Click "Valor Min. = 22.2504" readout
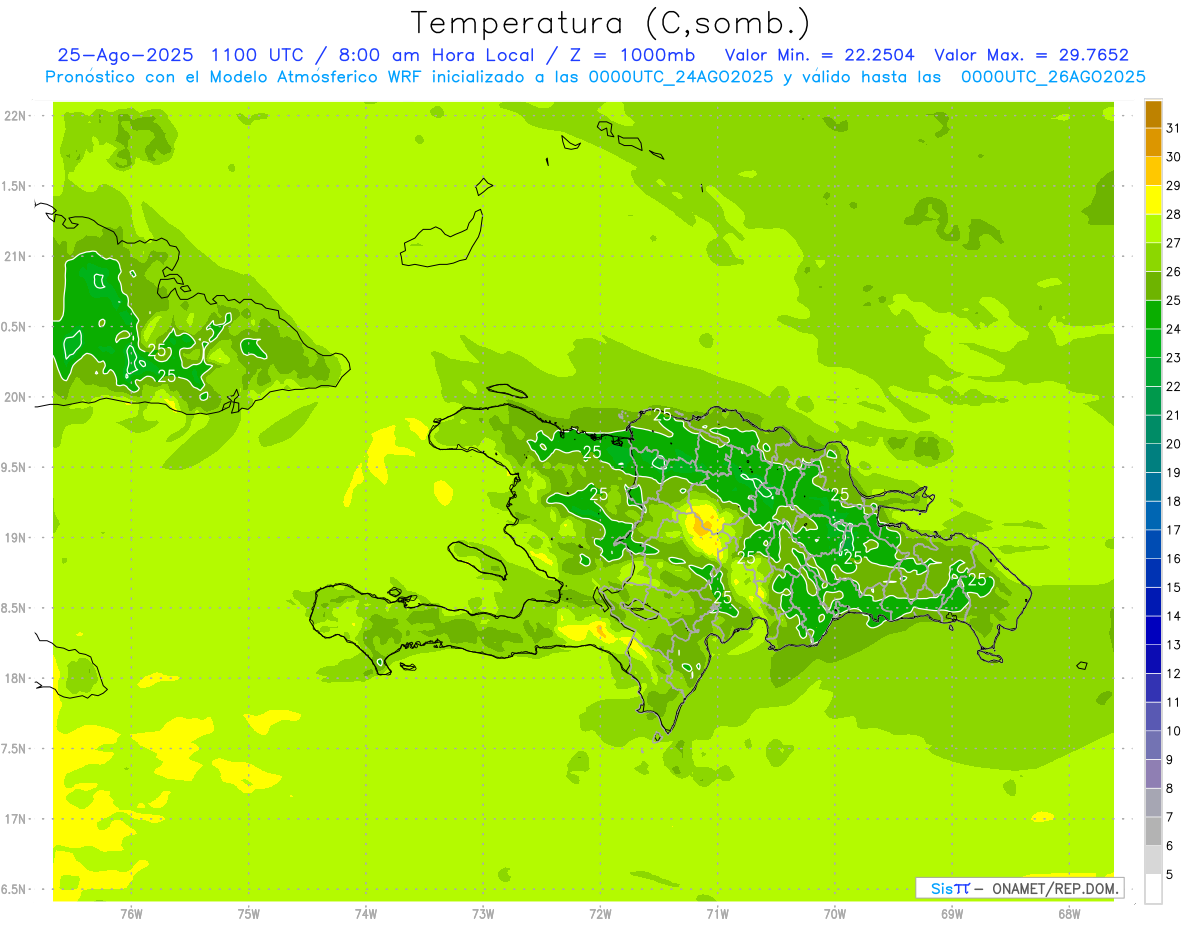The width and height of the screenshot is (1200, 927). point(819,55)
